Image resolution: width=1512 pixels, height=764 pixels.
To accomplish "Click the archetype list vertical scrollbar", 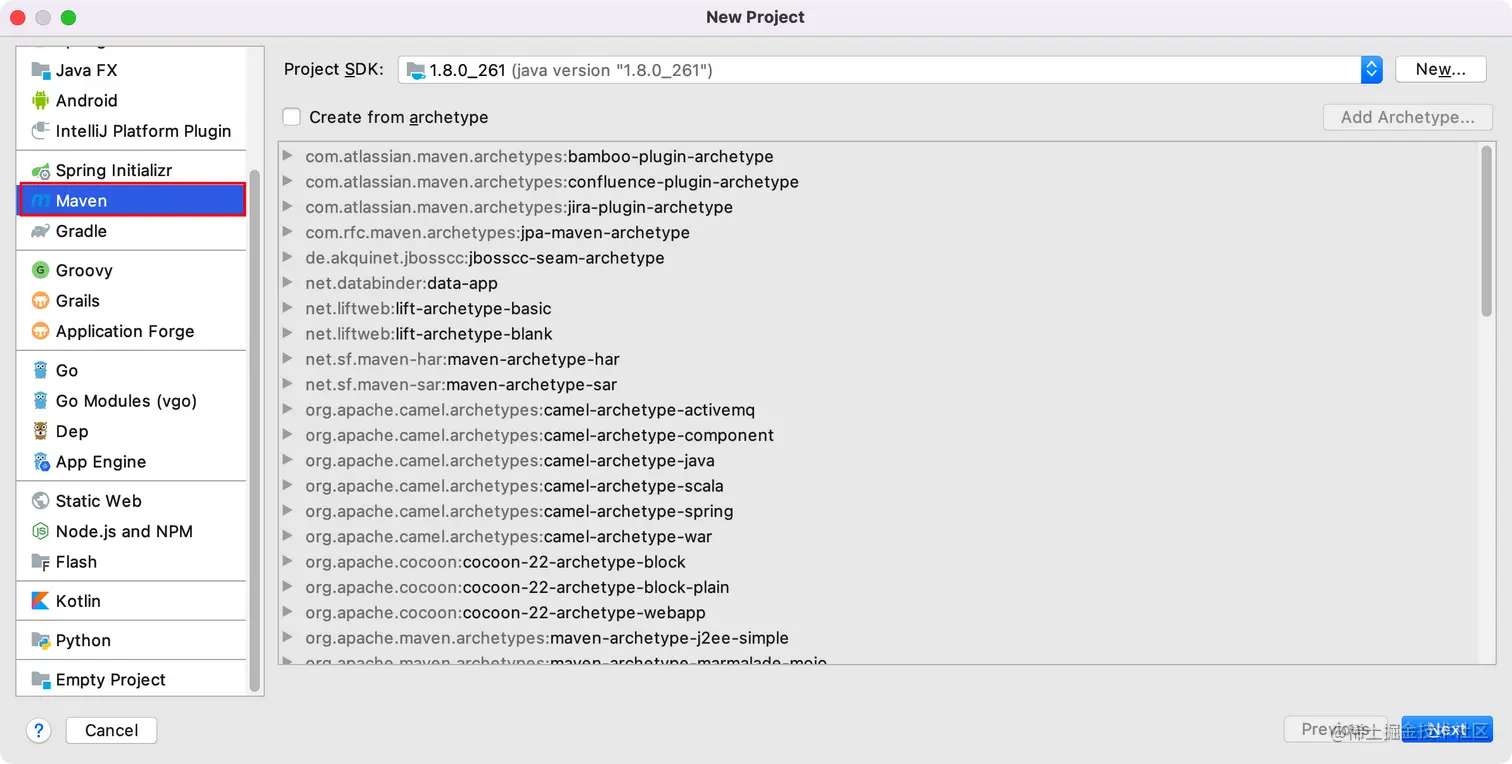I will click(x=1487, y=230).
